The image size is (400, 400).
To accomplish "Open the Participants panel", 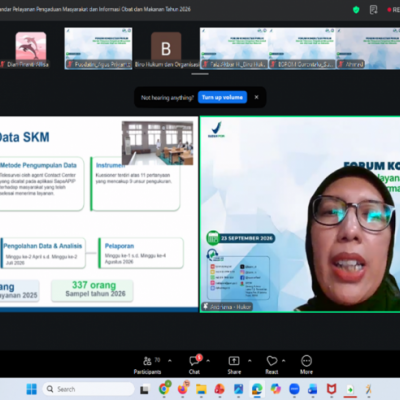I will click(x=147, y=365).
